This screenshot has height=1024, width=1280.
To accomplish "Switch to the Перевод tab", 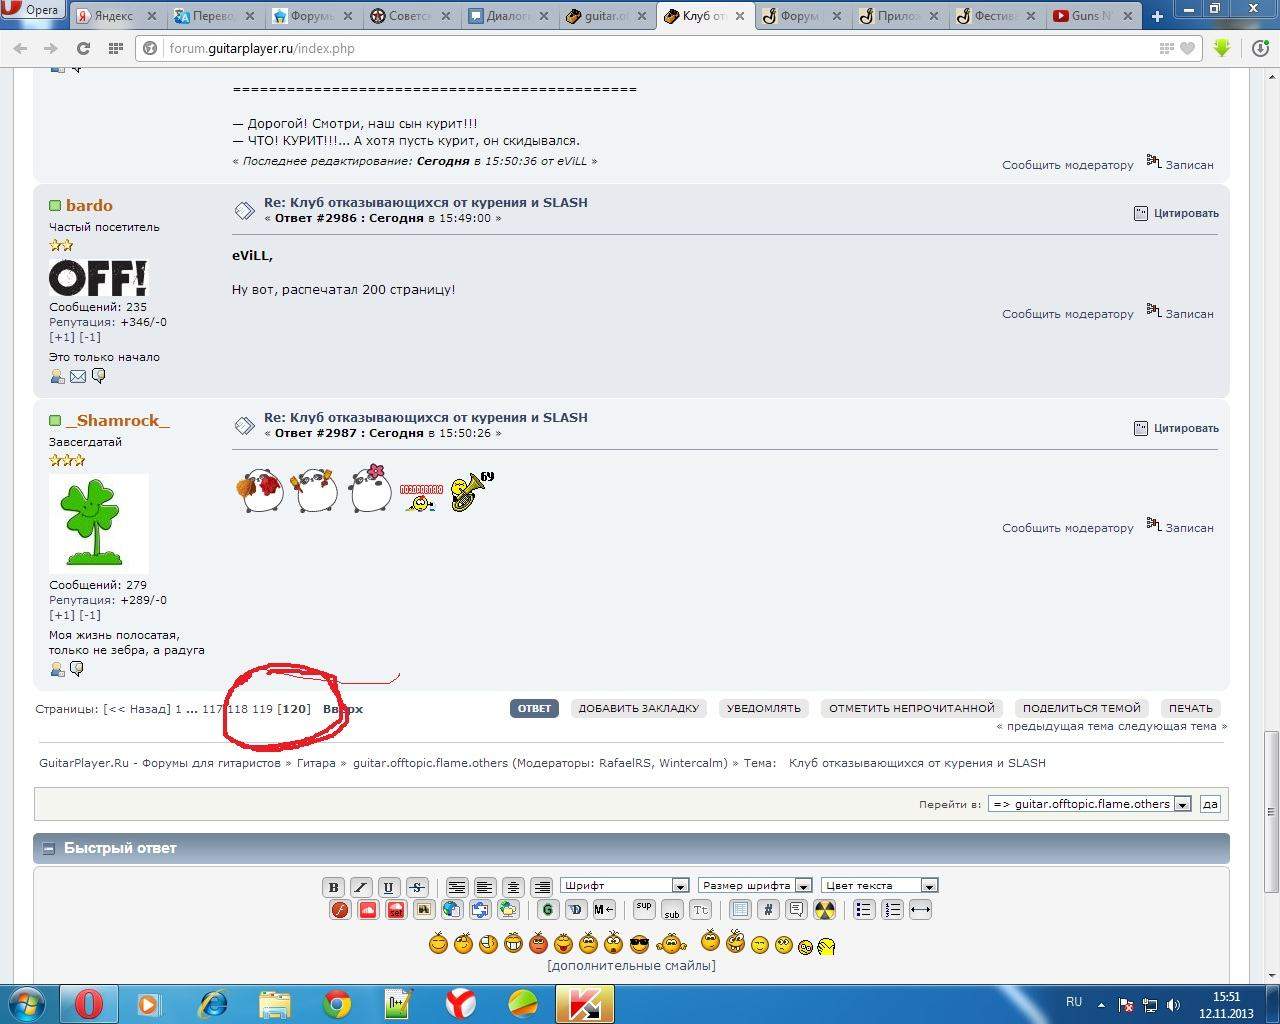I will point(214,16).
